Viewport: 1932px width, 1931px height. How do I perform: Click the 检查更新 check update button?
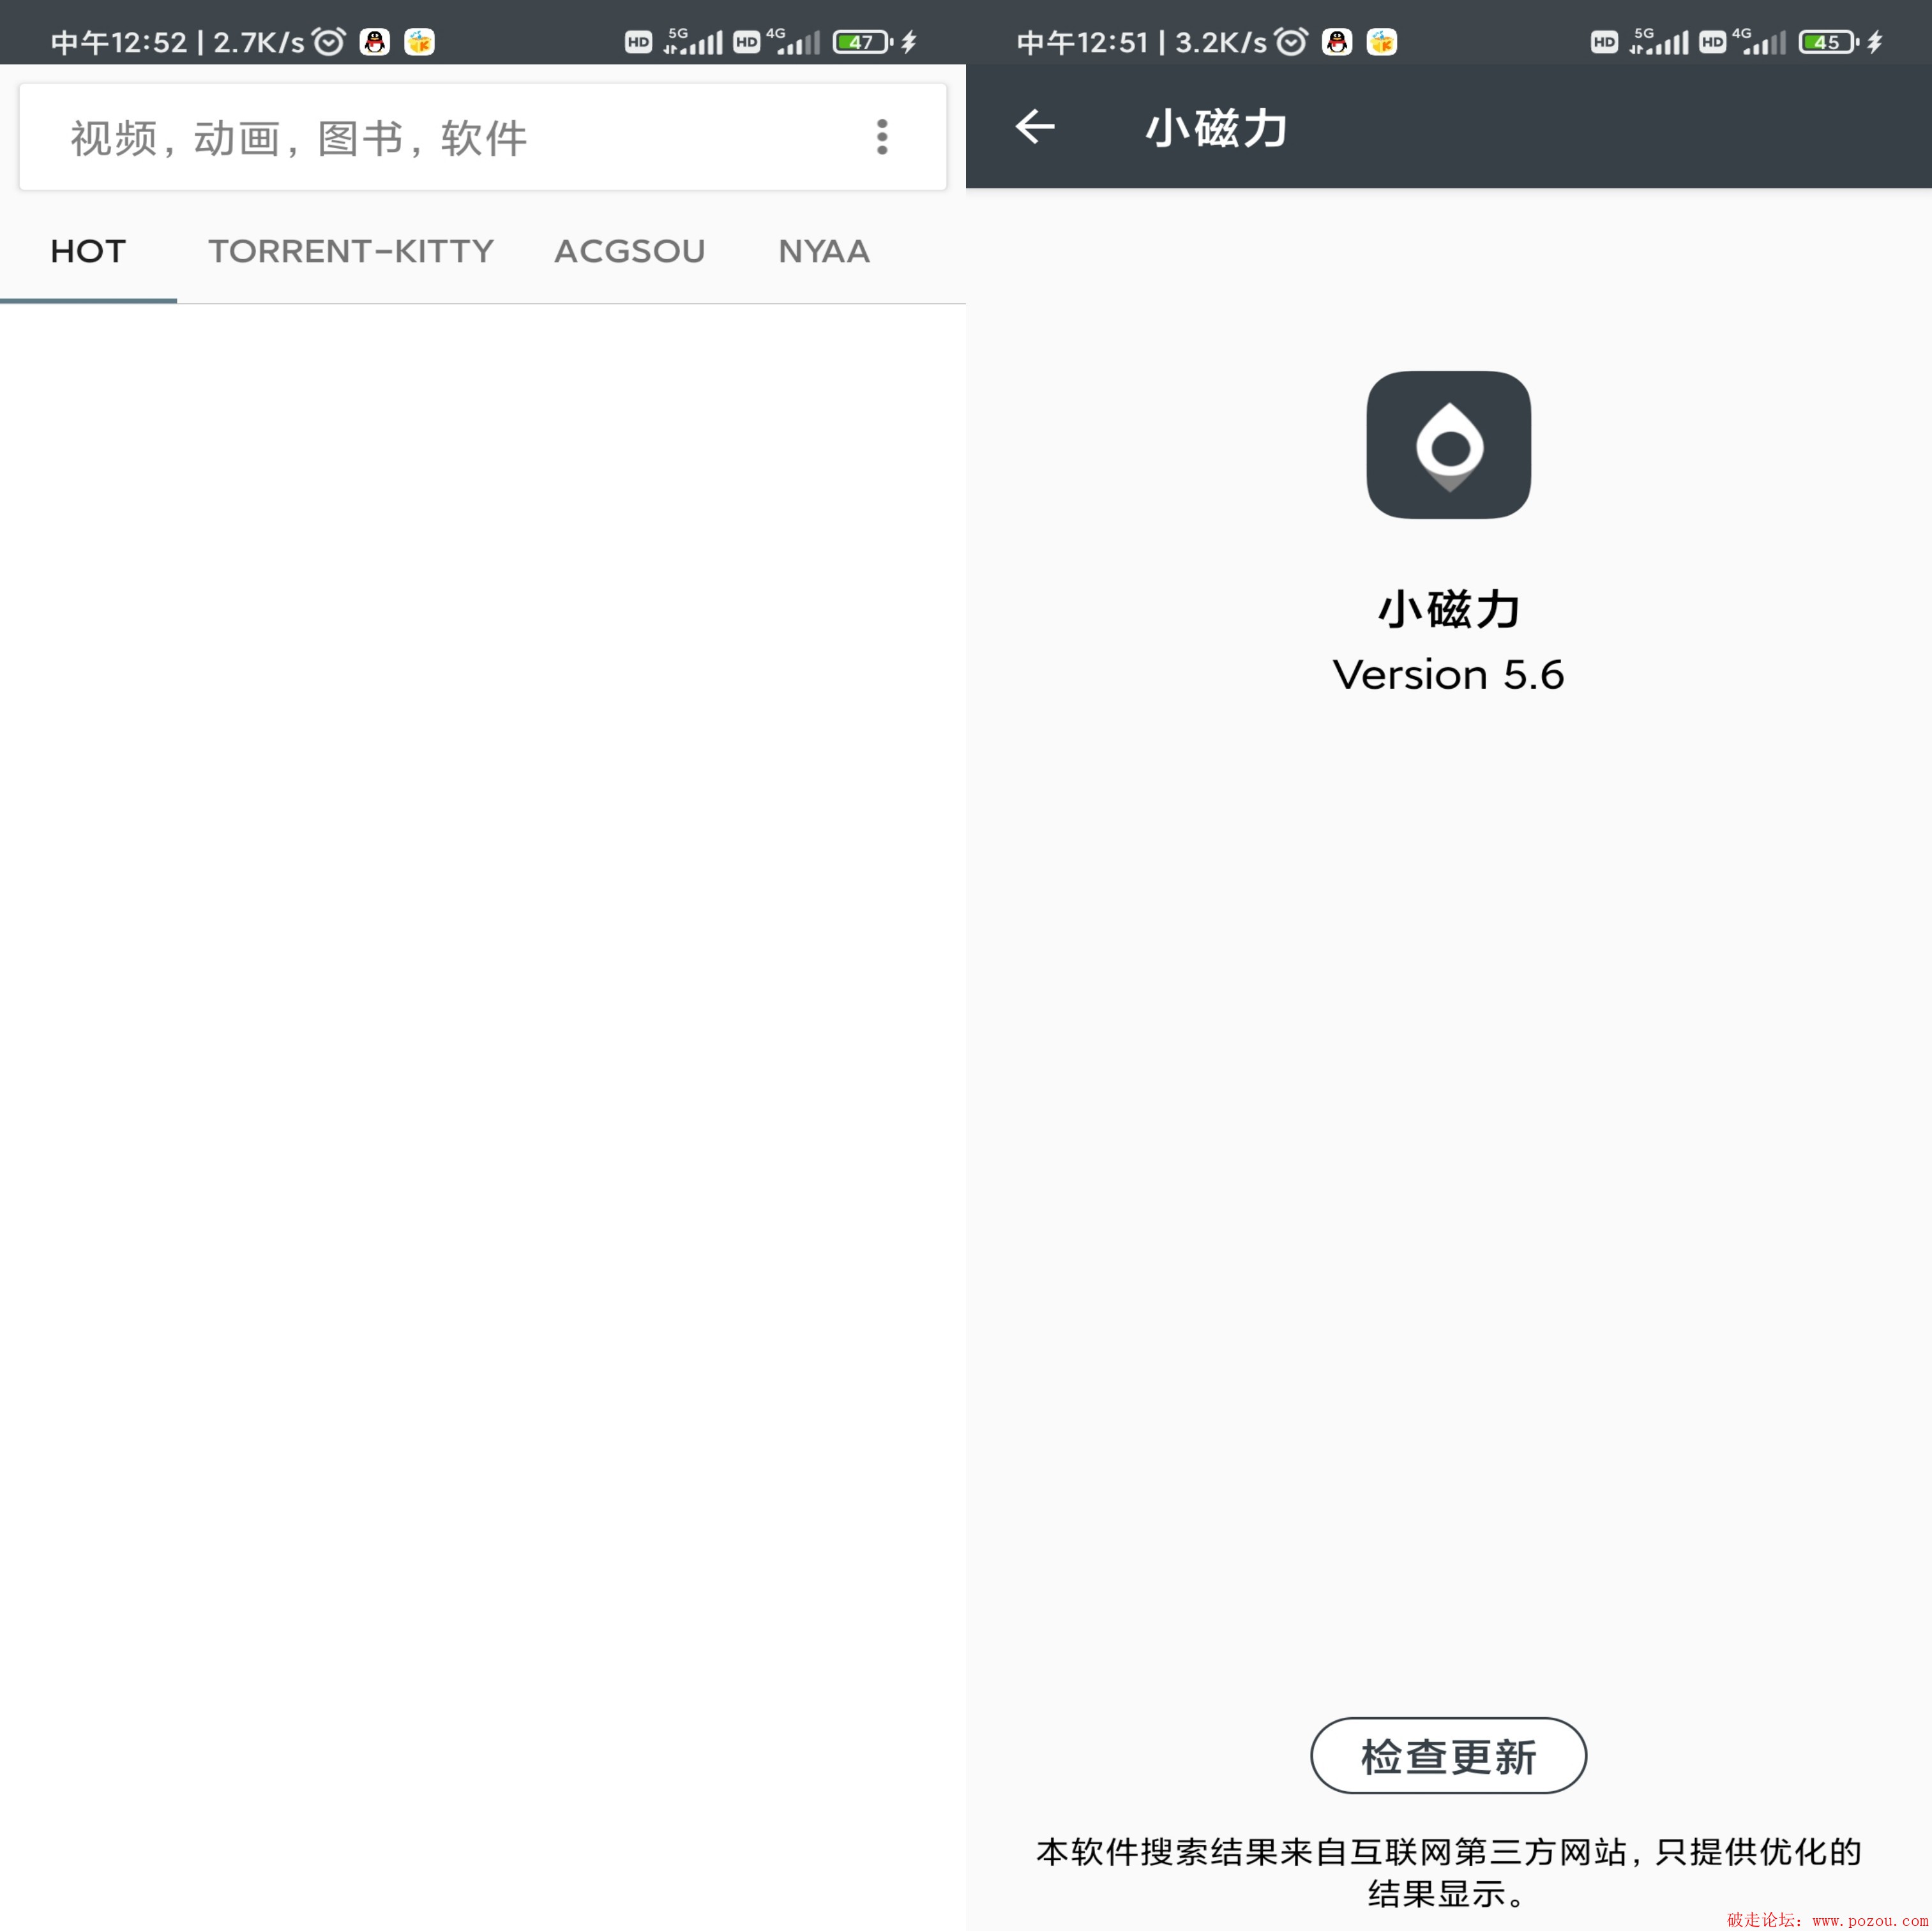pos(1448,1756)
